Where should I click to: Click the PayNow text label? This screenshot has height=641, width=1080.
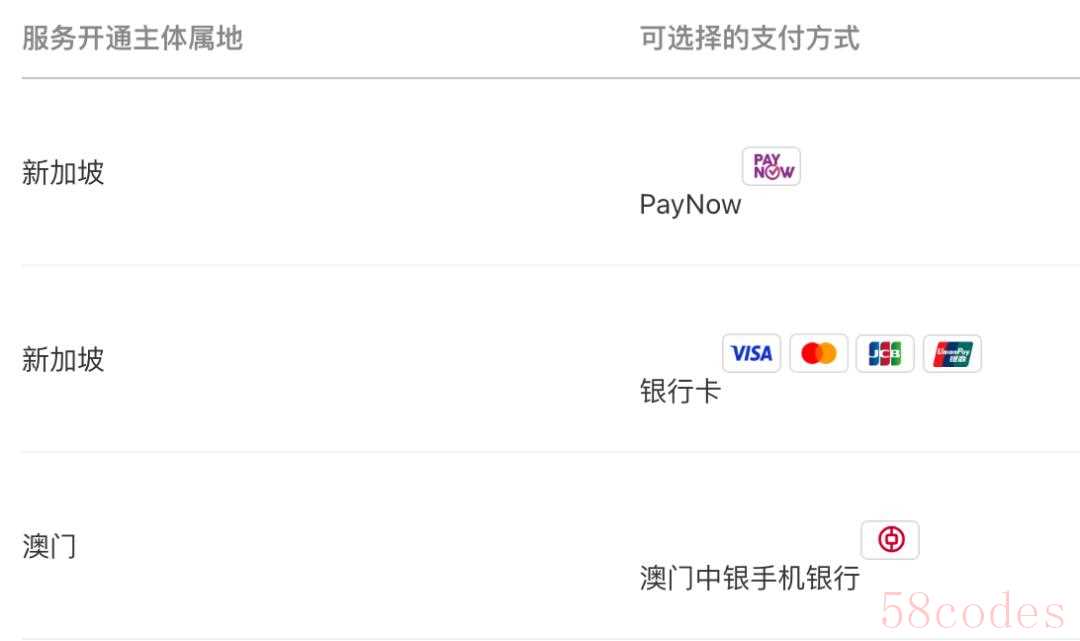690,204
